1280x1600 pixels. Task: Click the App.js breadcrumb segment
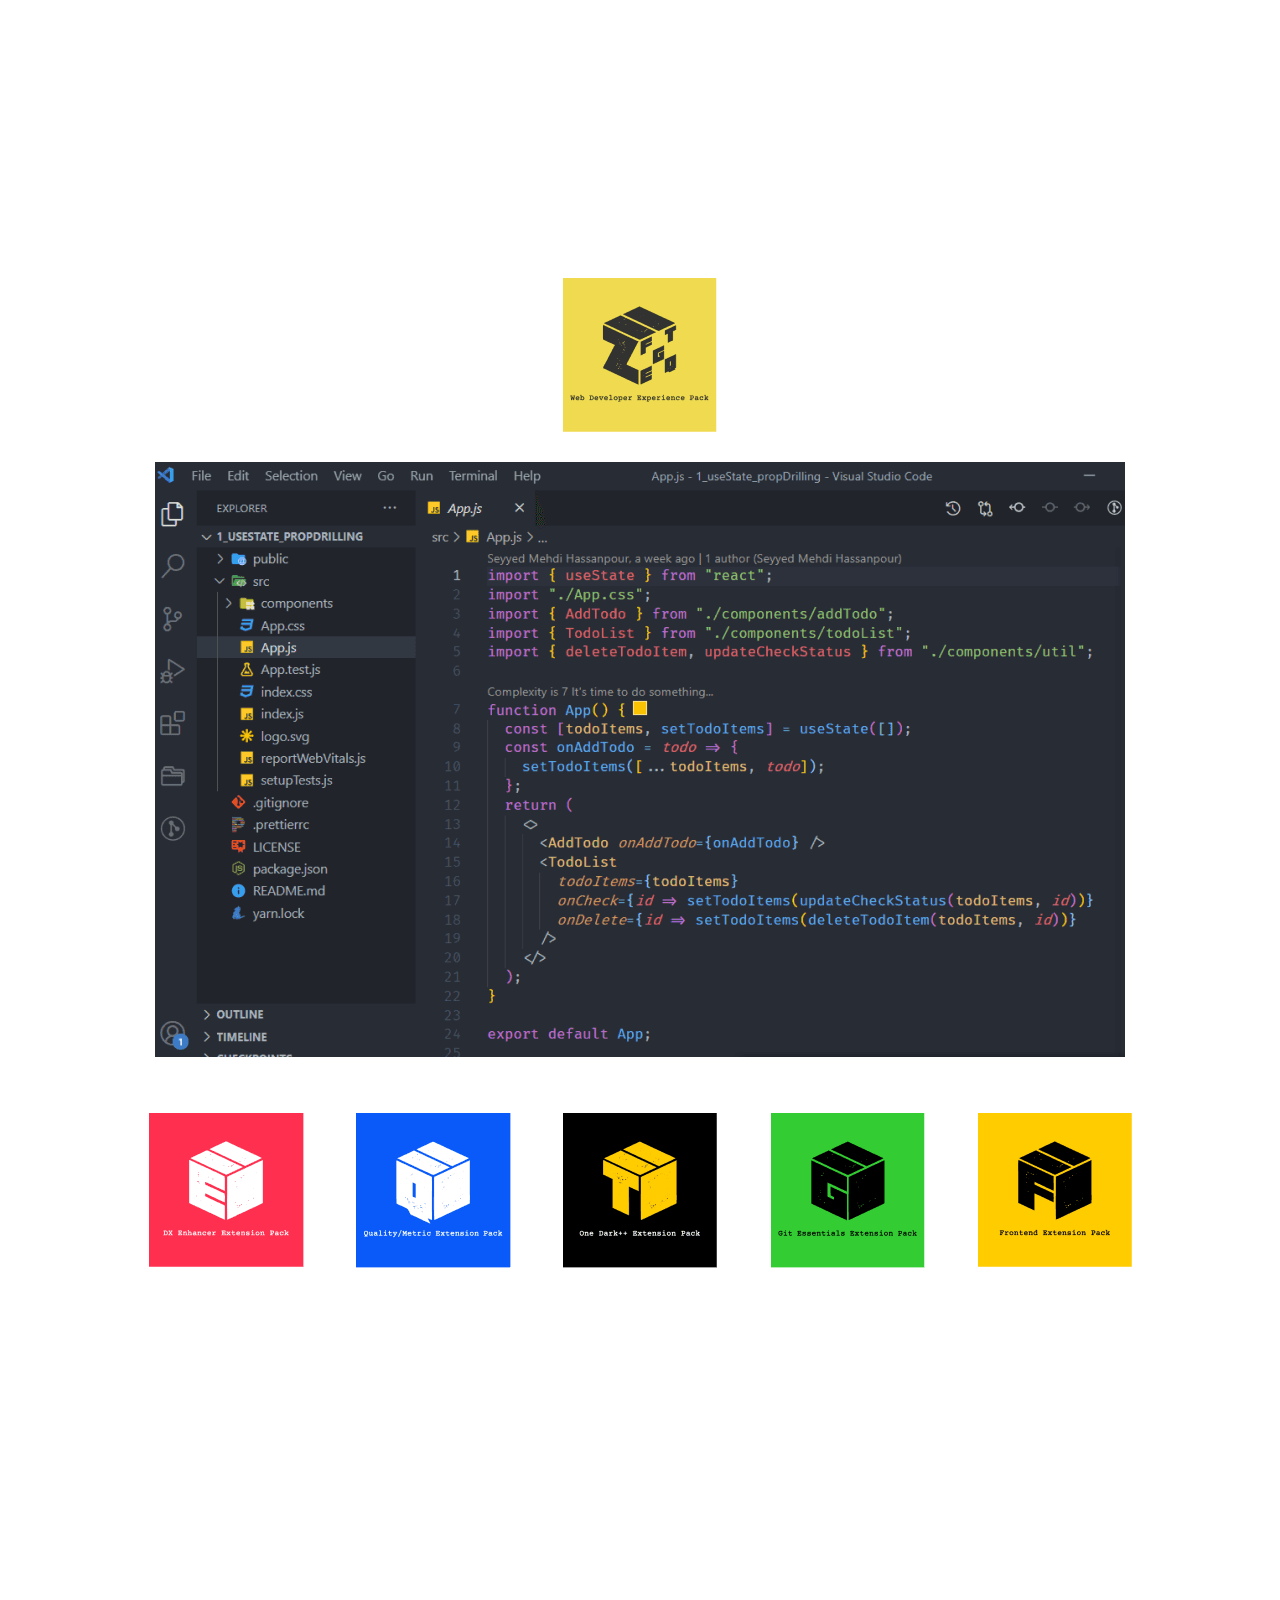(x=503, y=537)
